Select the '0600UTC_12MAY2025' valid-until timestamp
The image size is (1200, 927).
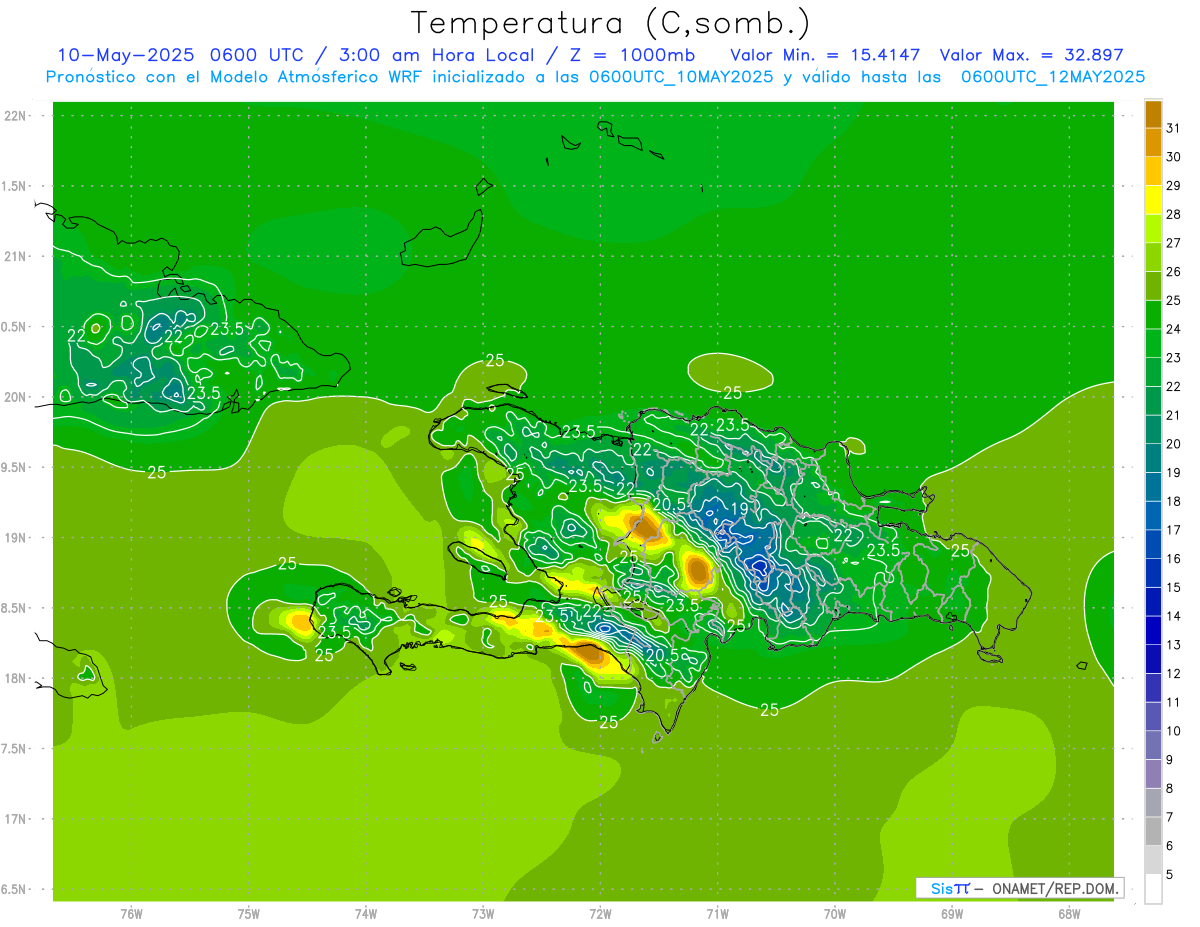coord(1053,77)
